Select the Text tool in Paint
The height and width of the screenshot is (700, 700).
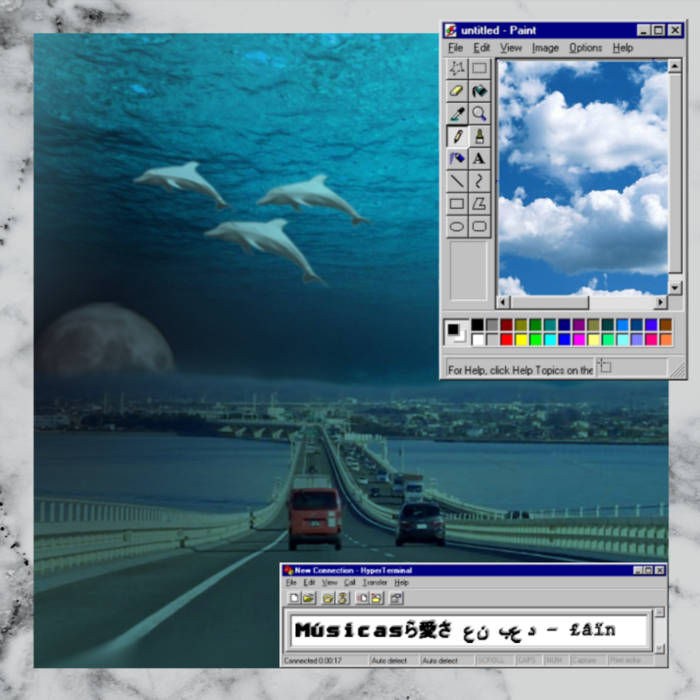pyautogui.click(x=479, y=158)
